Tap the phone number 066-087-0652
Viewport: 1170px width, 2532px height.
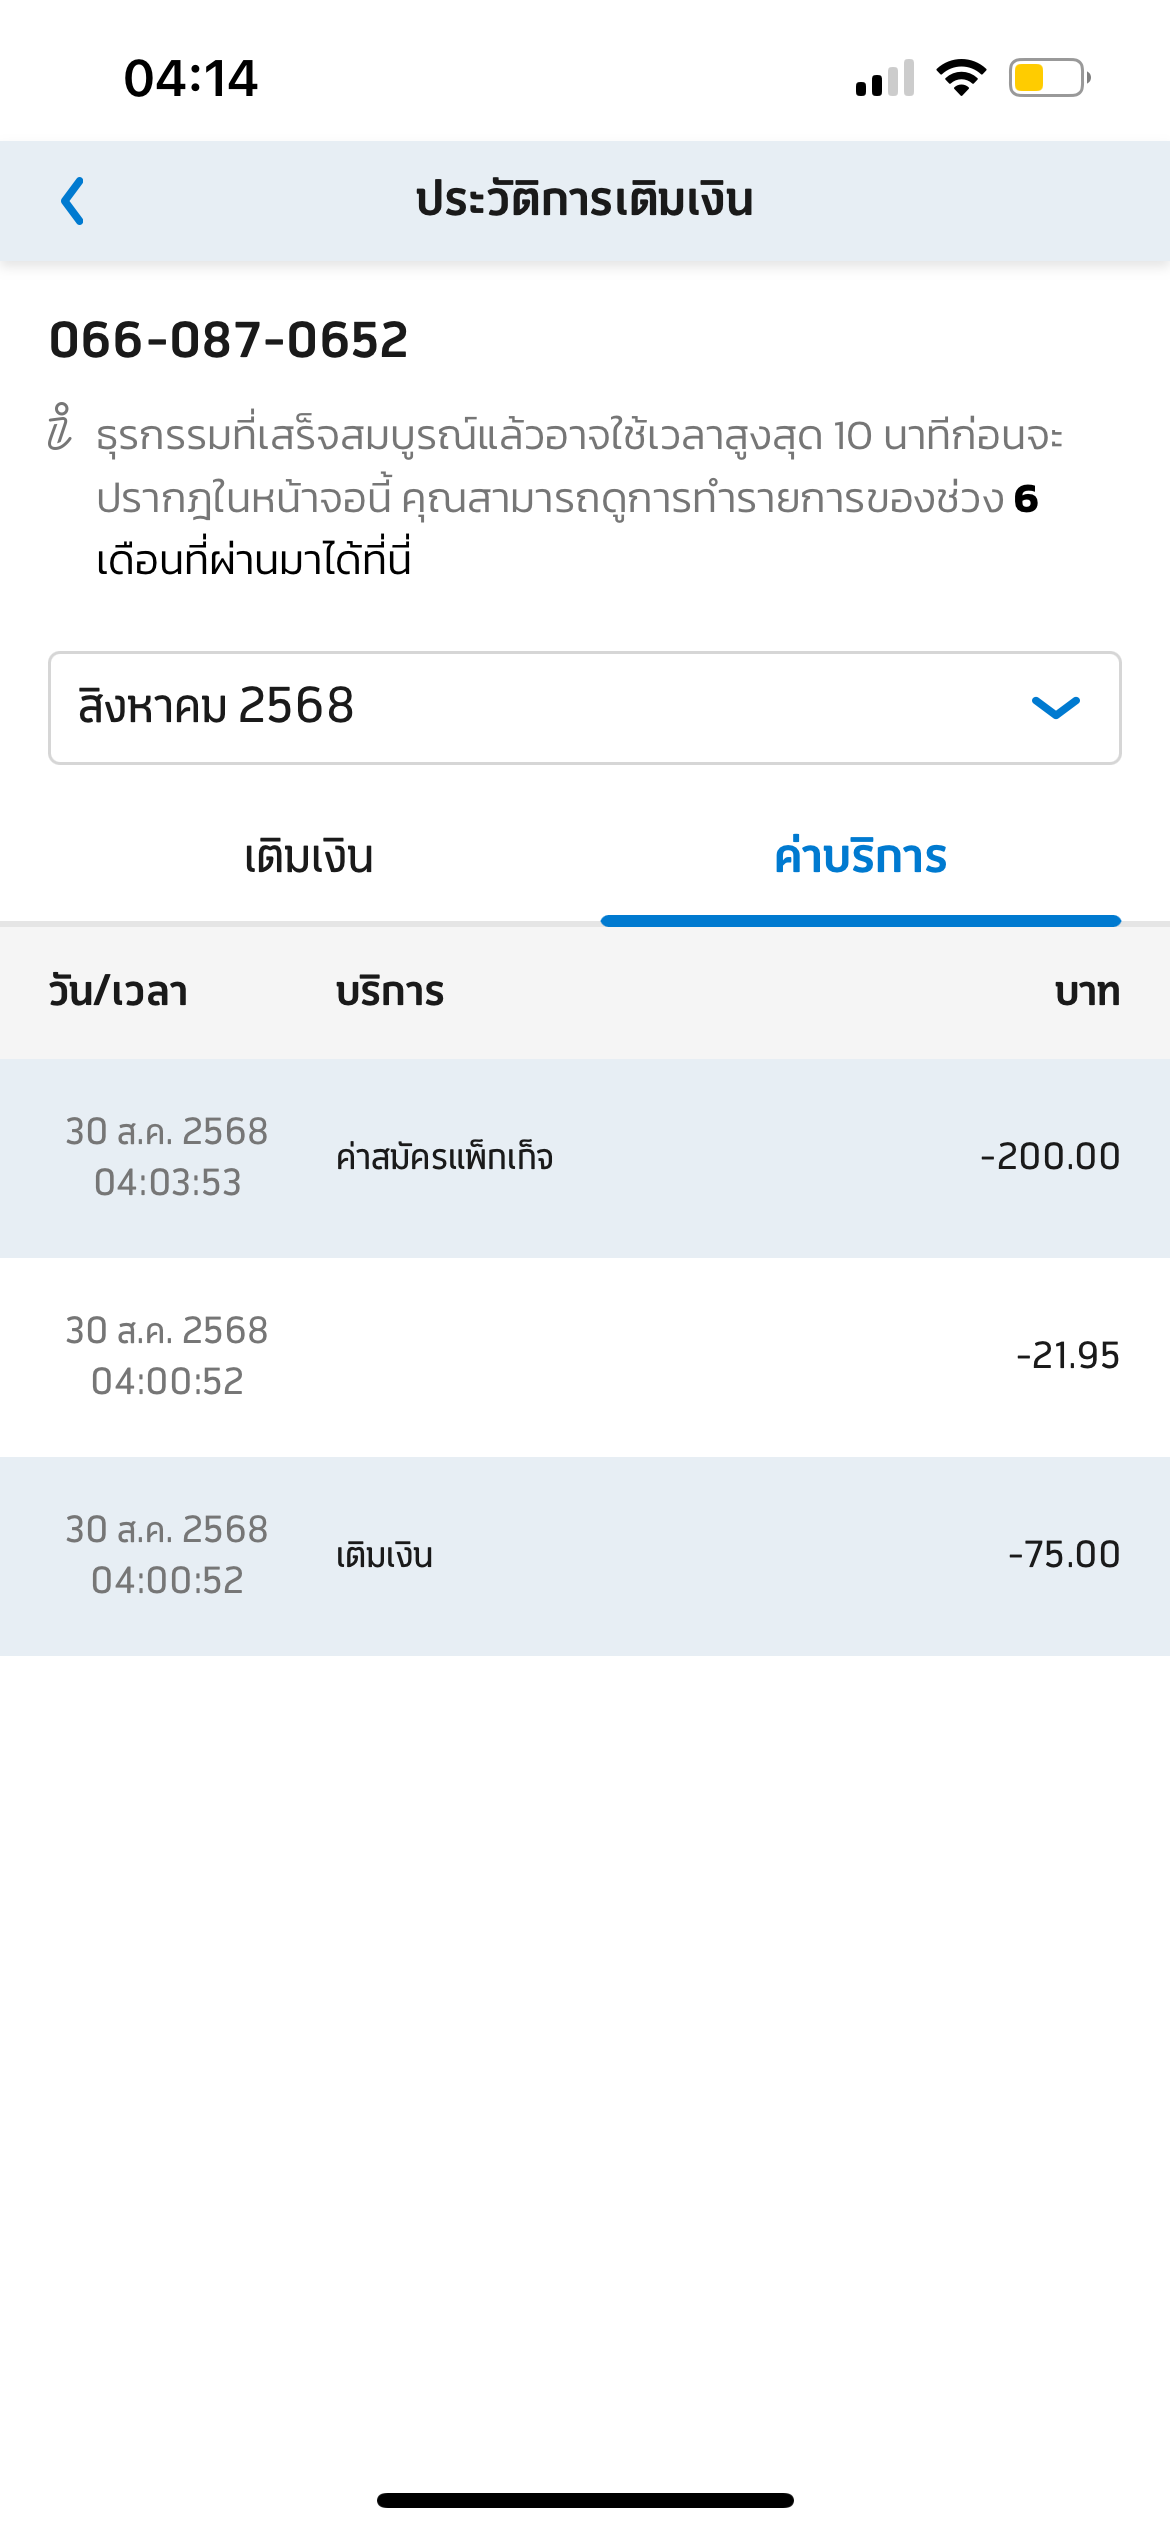(x=229, y=340)
